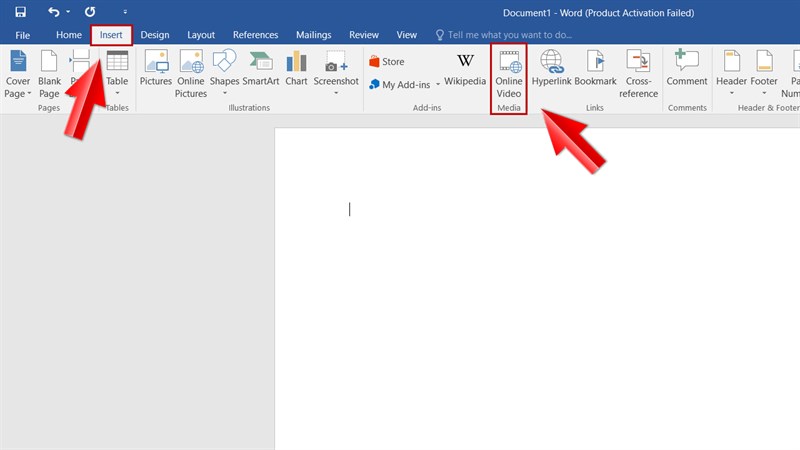Click the Tell me what you want to do box
This screenshot has height=450, width=800.
tap(504, 35)
